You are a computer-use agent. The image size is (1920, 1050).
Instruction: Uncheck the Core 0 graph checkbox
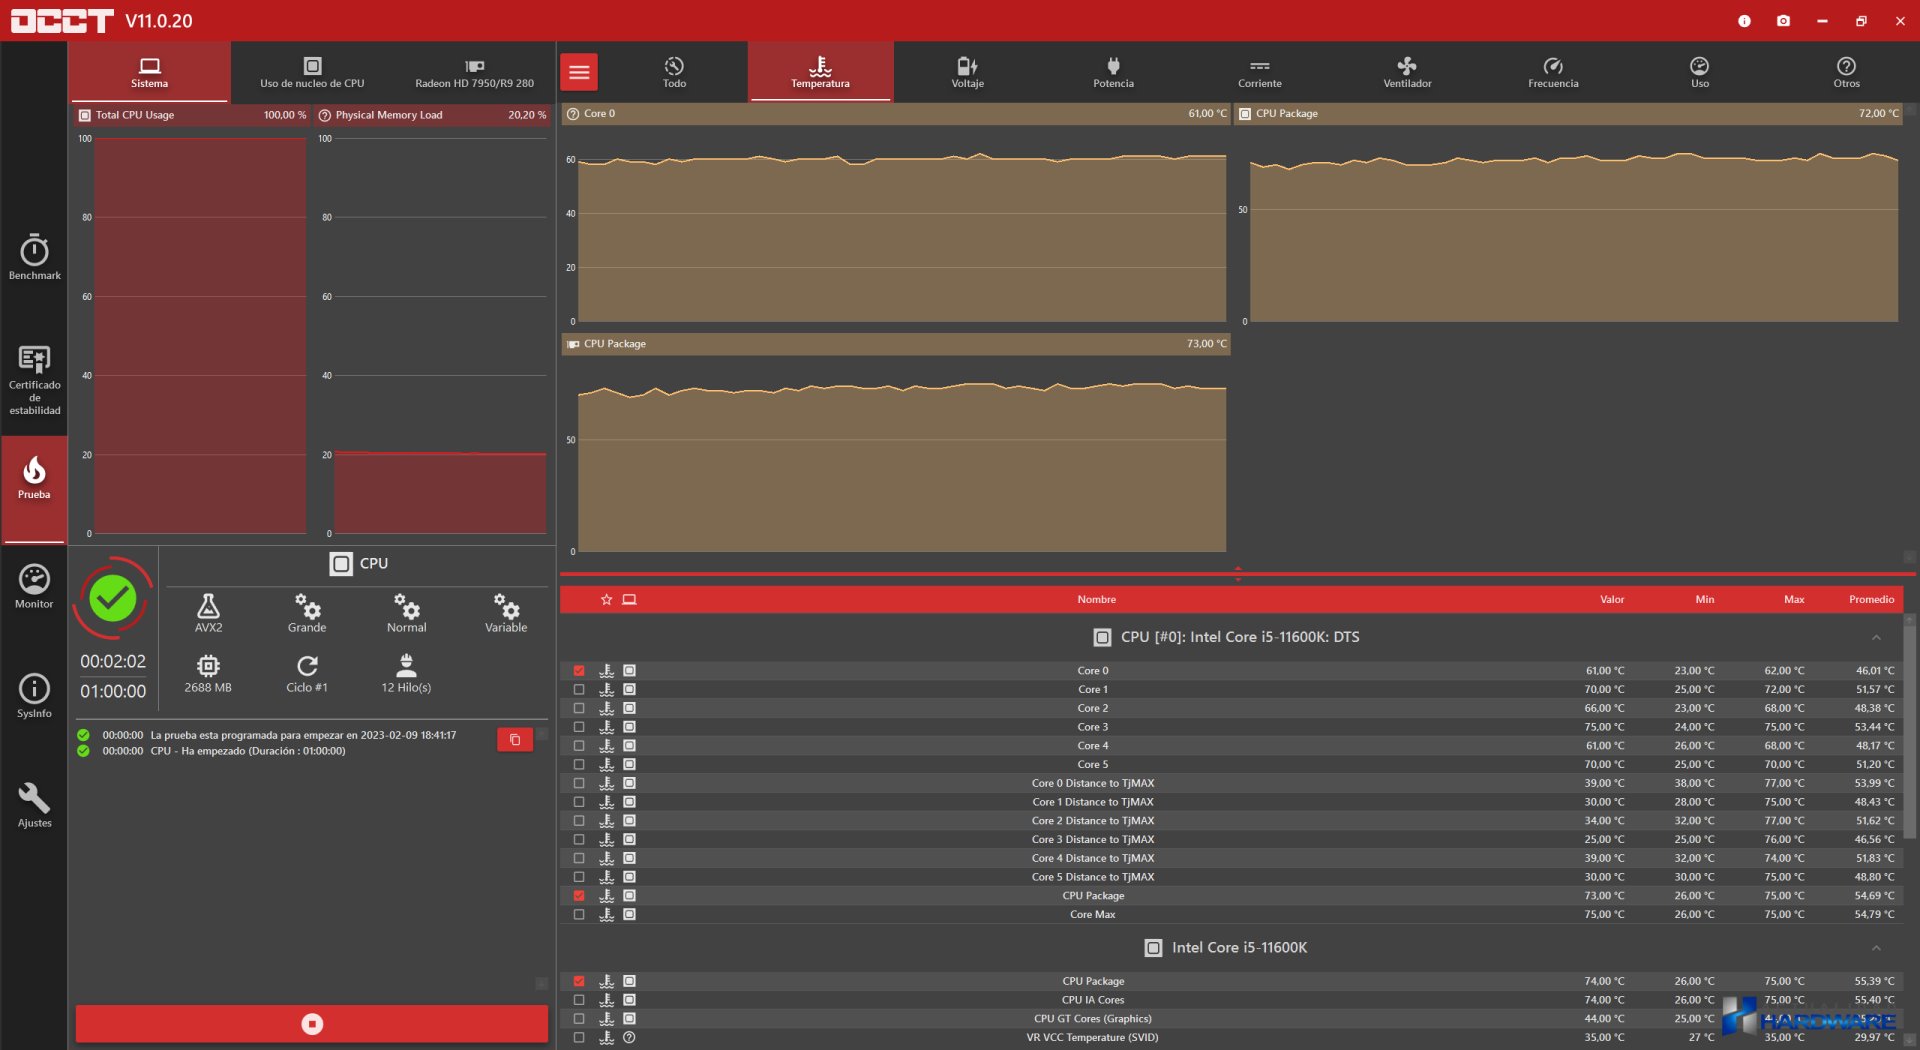point(579,671)
